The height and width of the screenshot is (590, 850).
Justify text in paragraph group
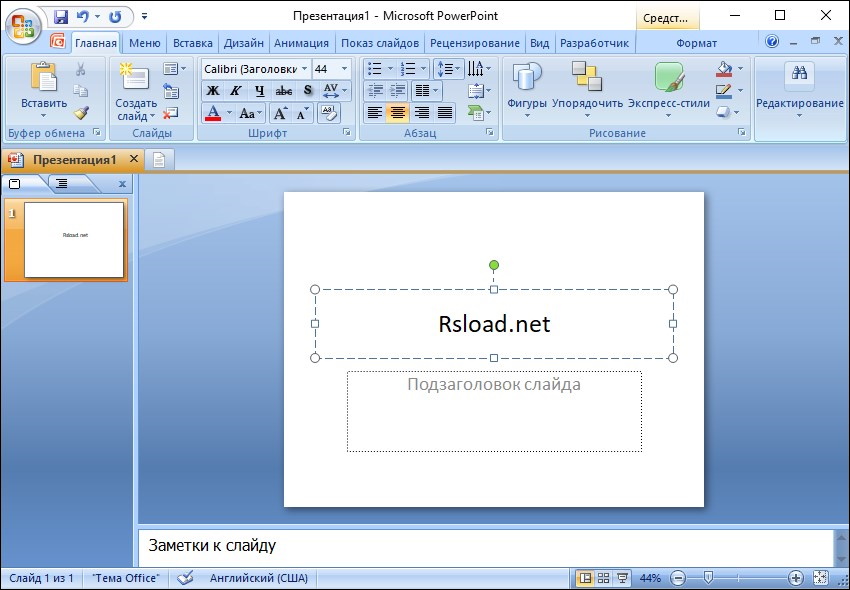click(x=445, y=113)
